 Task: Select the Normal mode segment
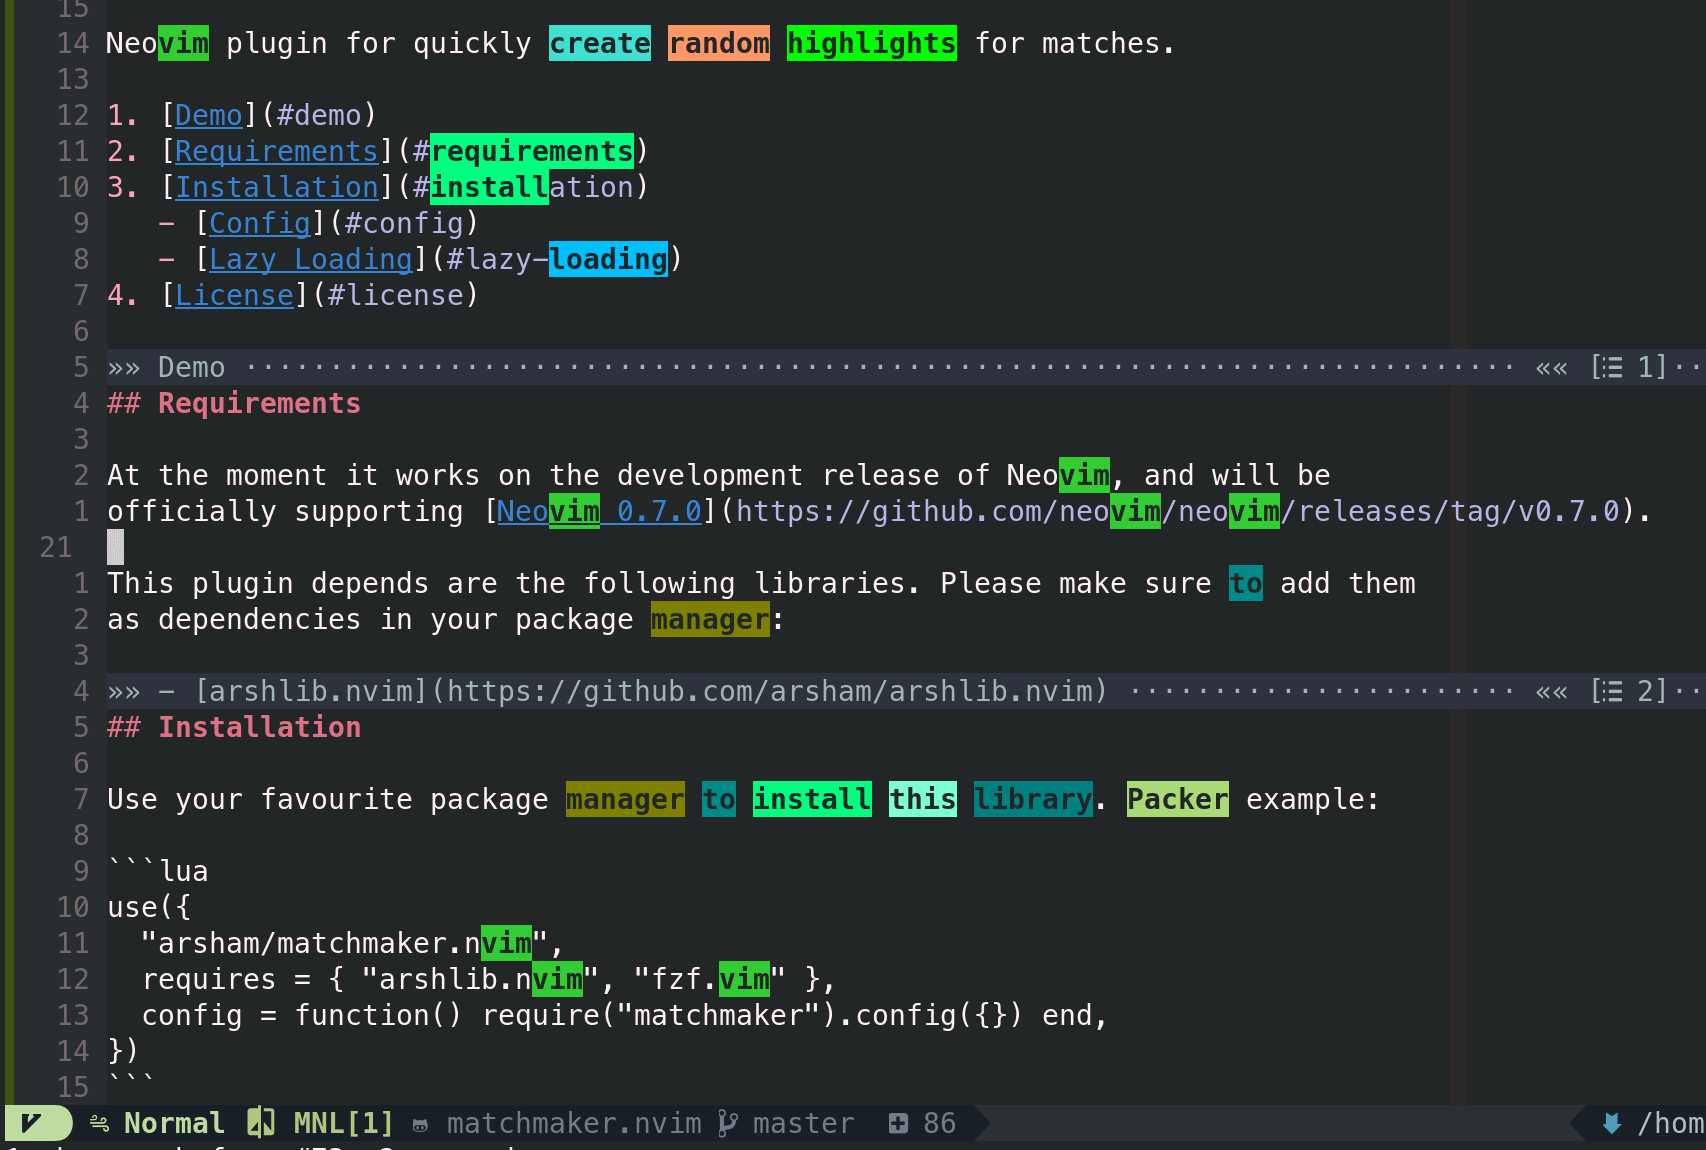click(174, 1122)
